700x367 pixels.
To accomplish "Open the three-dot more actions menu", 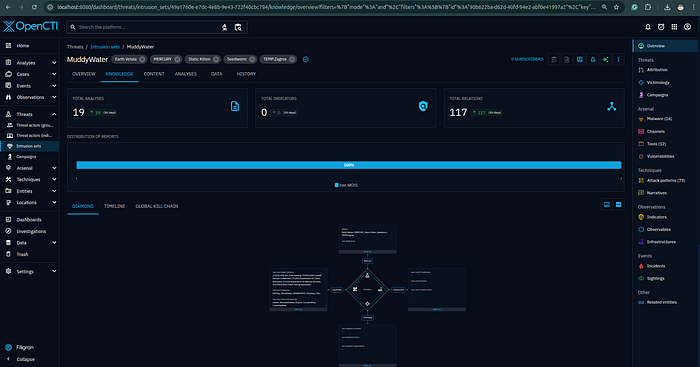I will click(x=618, y=59).
